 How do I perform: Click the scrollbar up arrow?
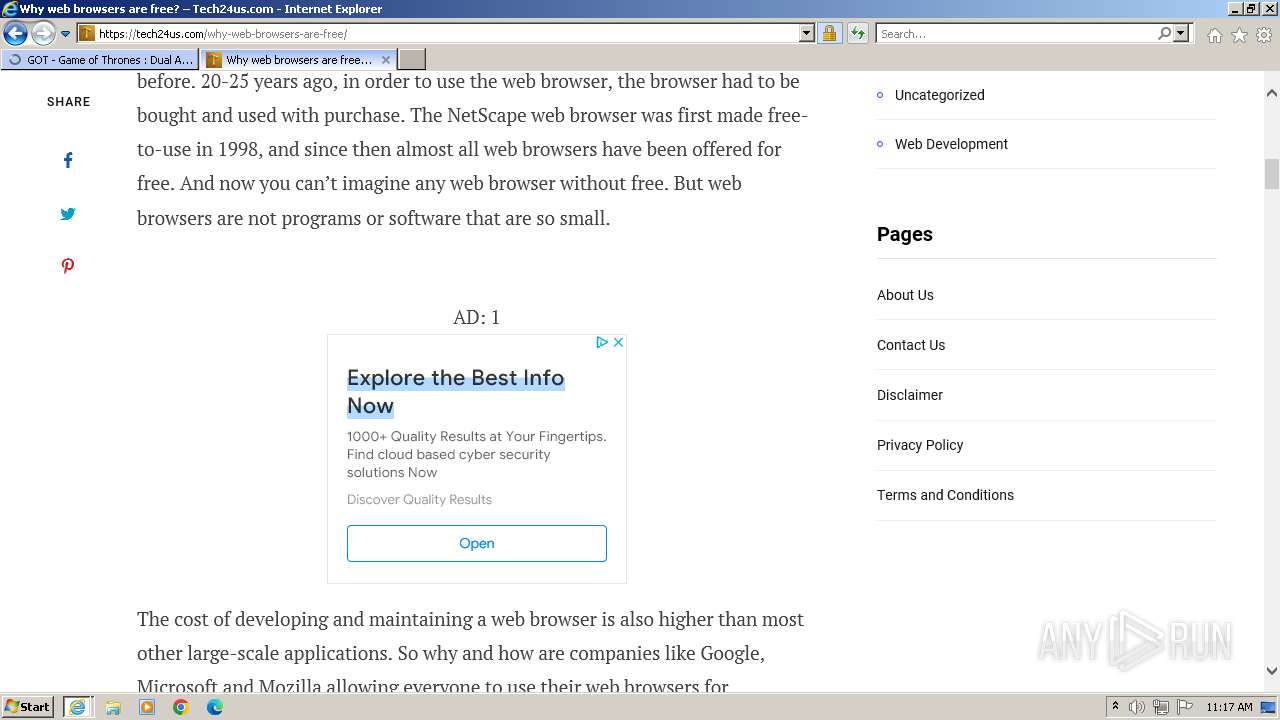[1271, 93]
